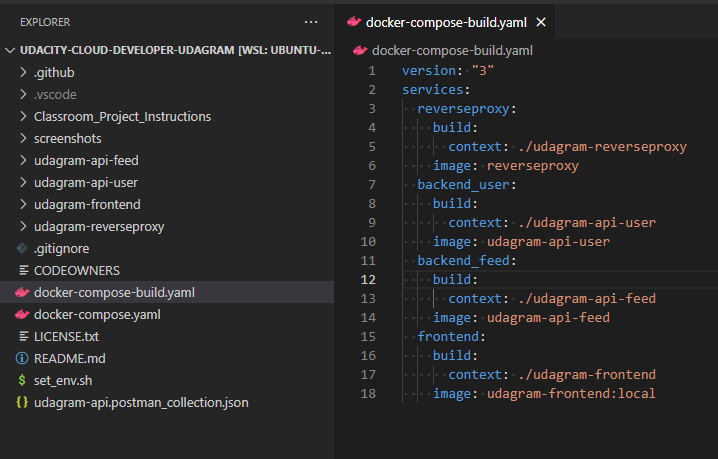
Task: Click the postman_collection.json braces icon
Action: (x=22, y=402)
